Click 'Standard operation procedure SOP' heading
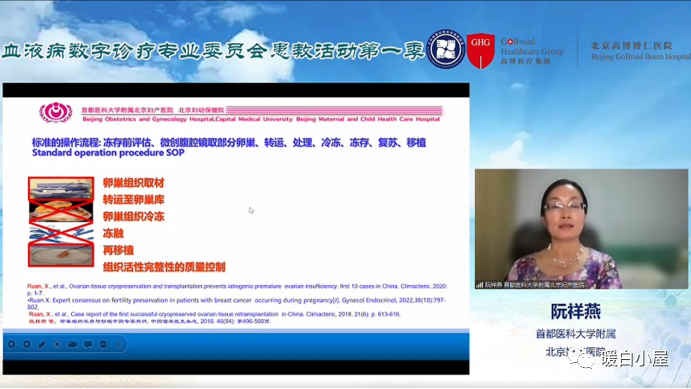The image size is (691, 389). [x=108, y=153]
